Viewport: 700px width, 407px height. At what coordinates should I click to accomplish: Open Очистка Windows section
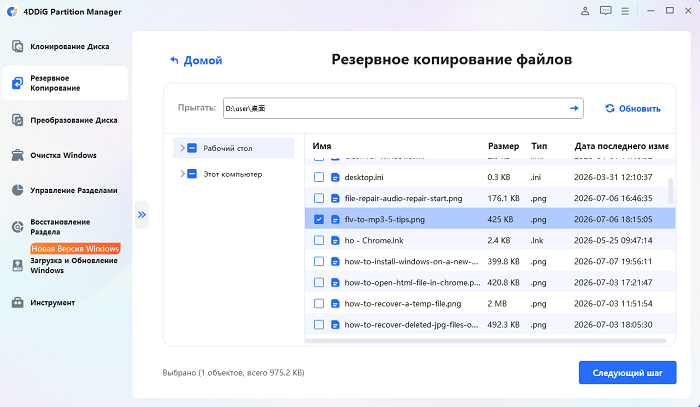point(65,155)
